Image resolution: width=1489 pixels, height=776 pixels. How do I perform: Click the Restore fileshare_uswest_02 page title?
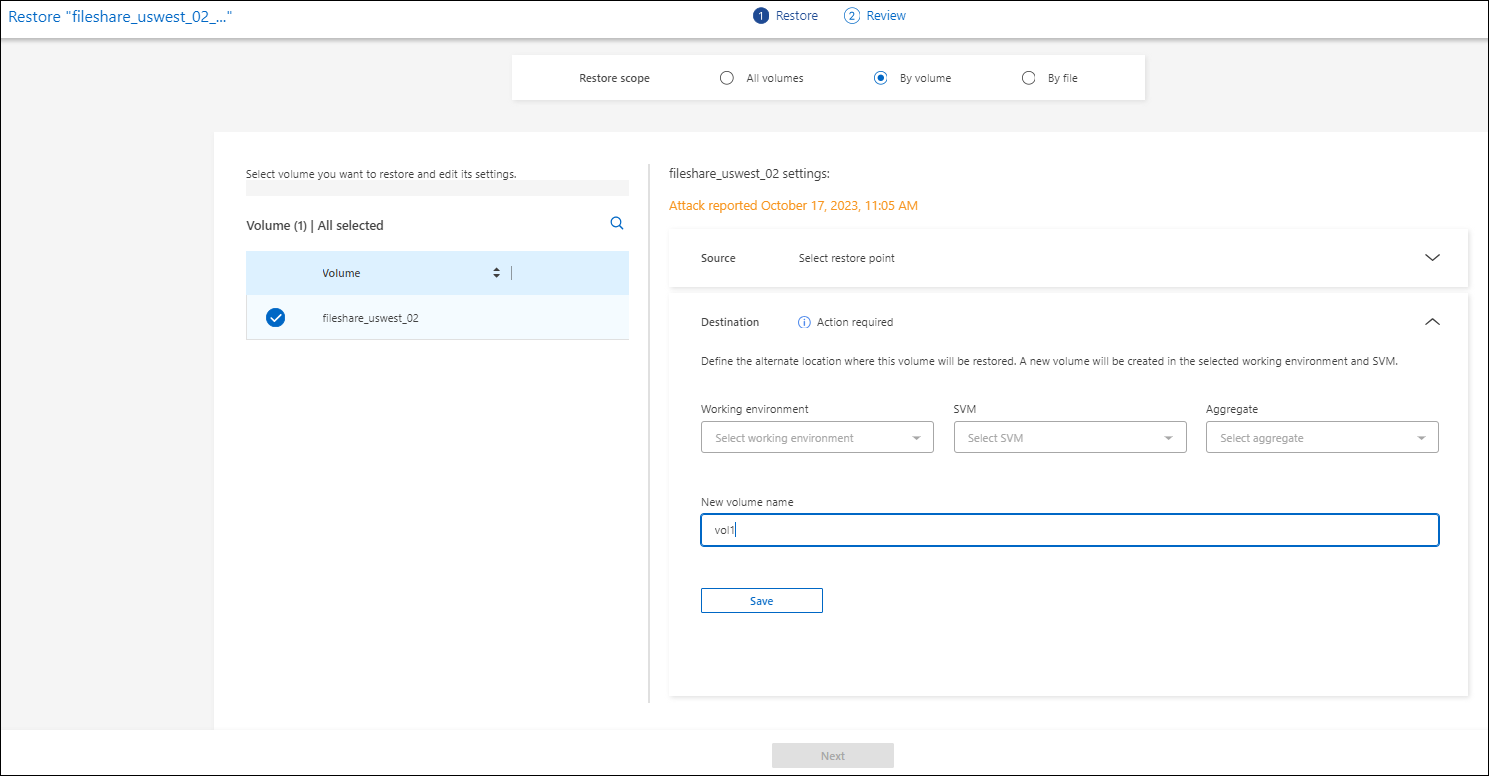[127, 17]
